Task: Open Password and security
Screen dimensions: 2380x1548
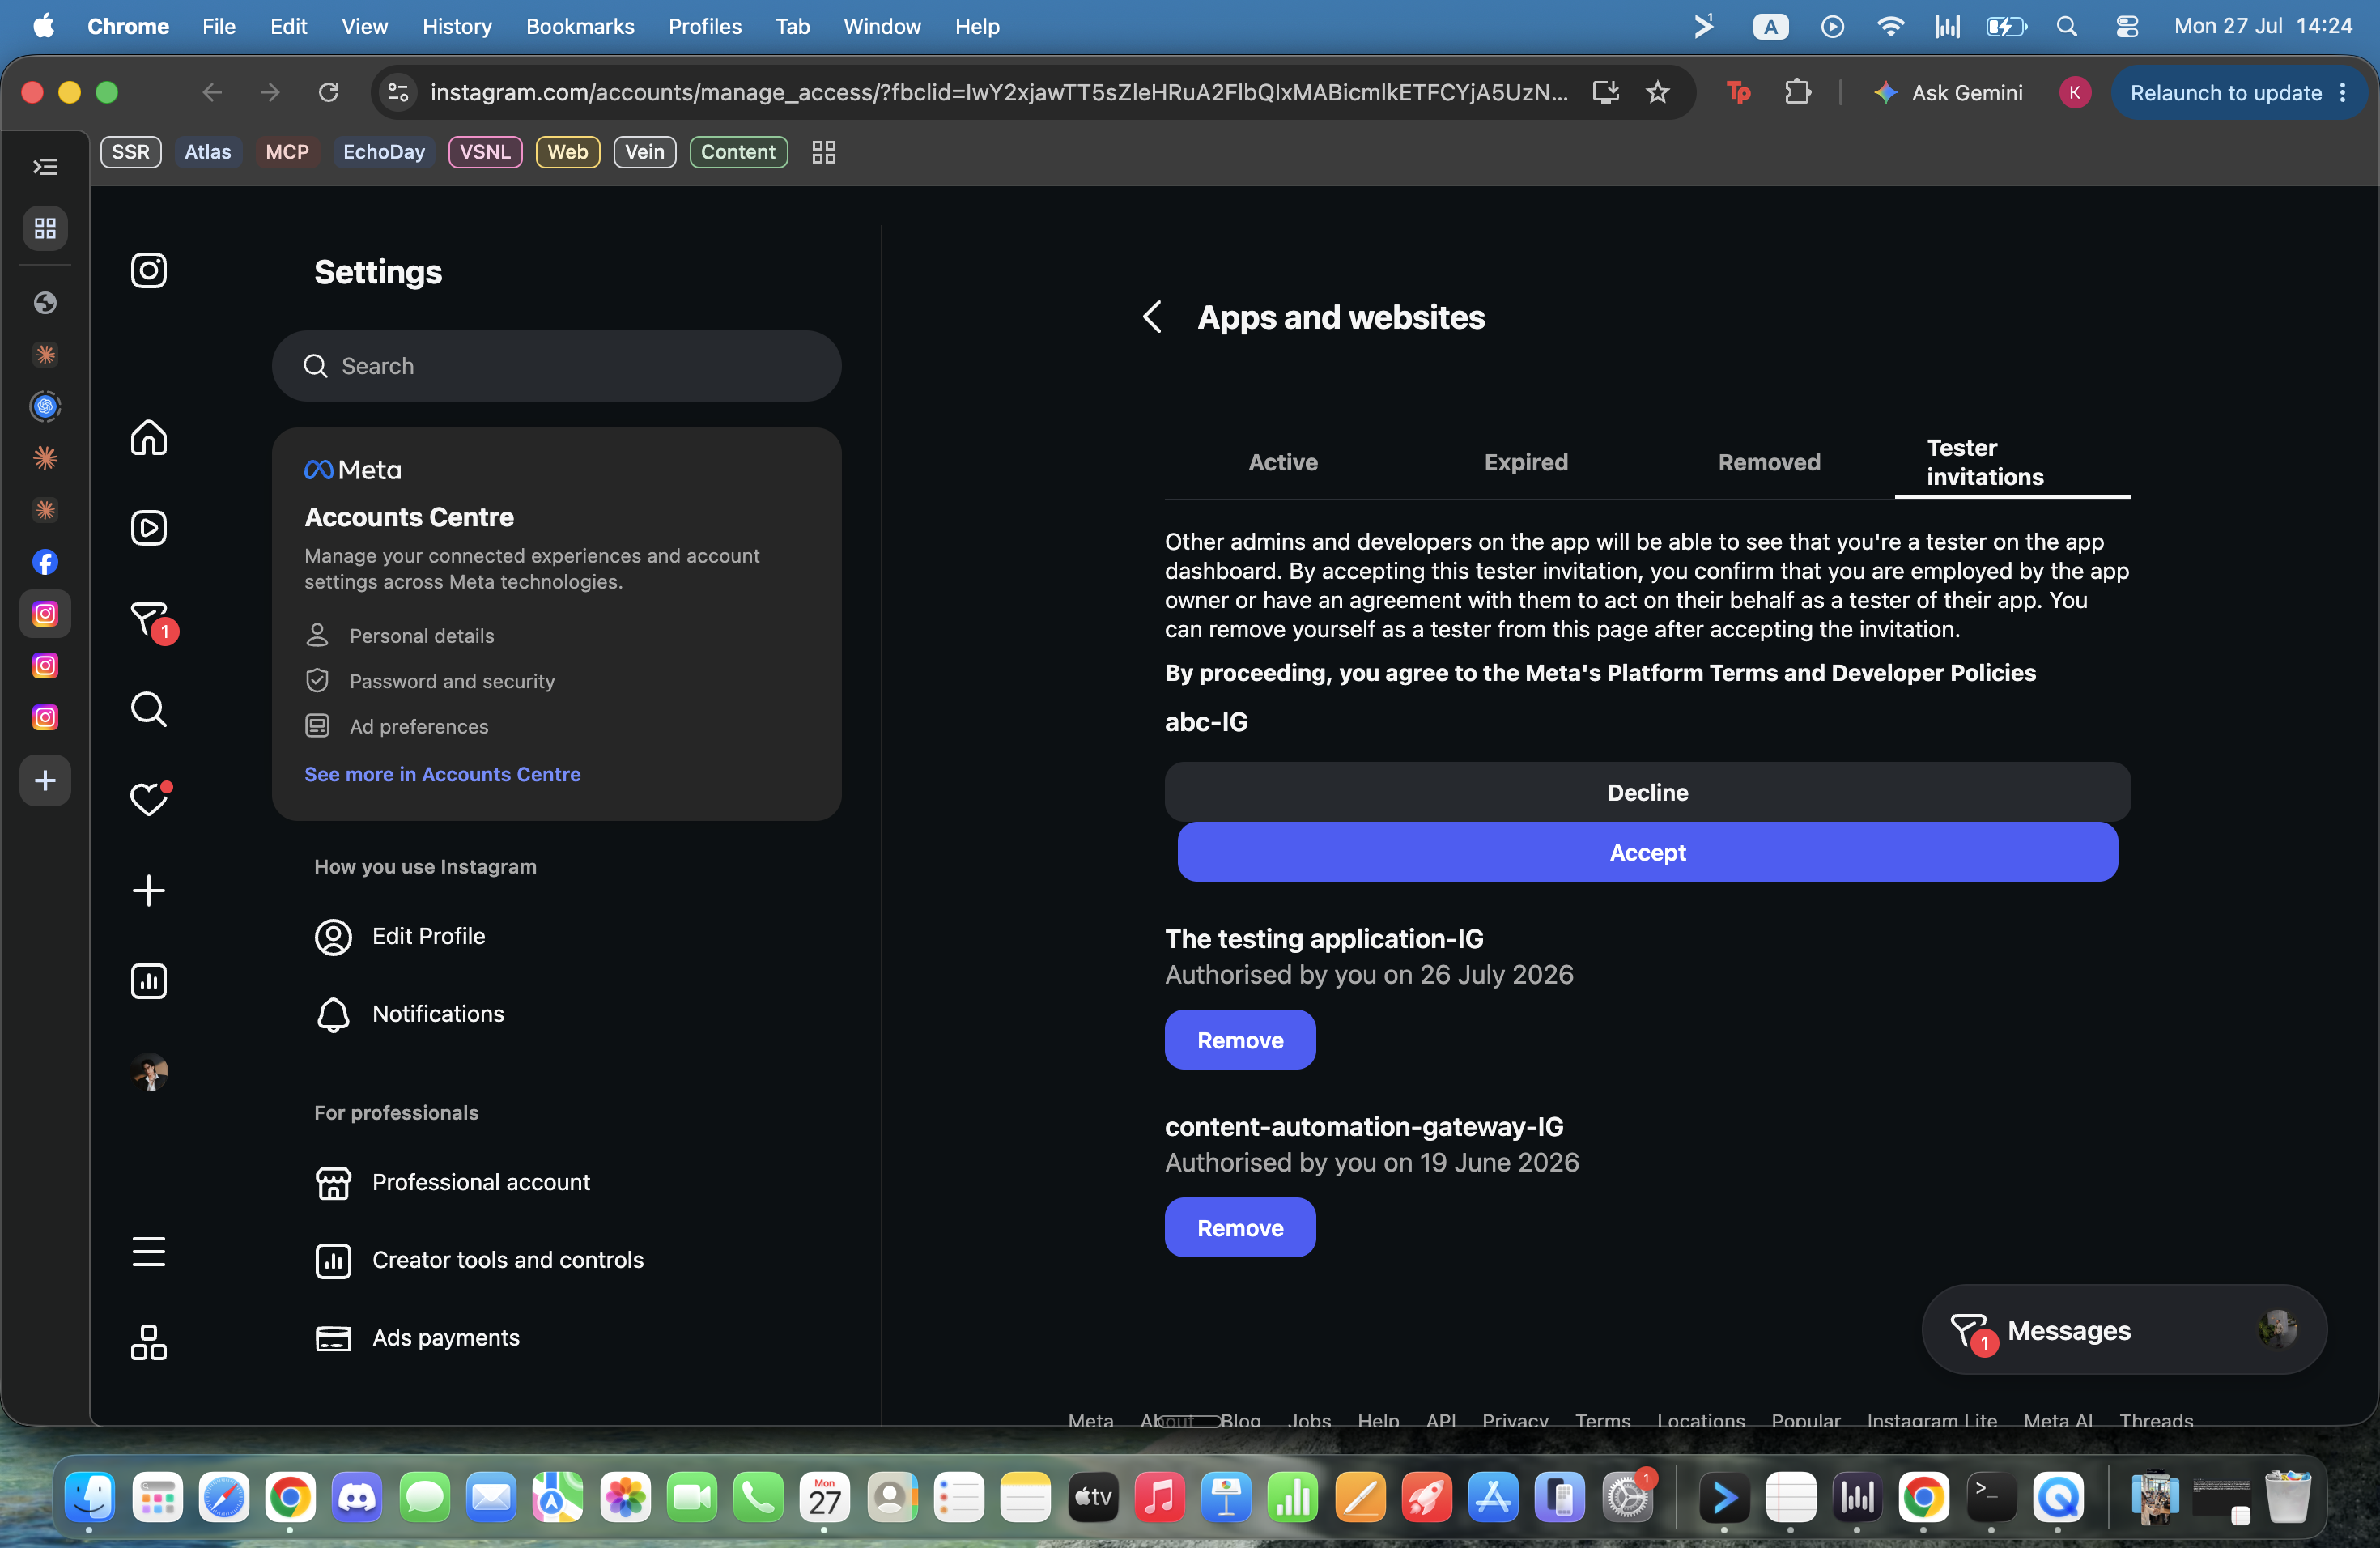Action: (430, 681)
